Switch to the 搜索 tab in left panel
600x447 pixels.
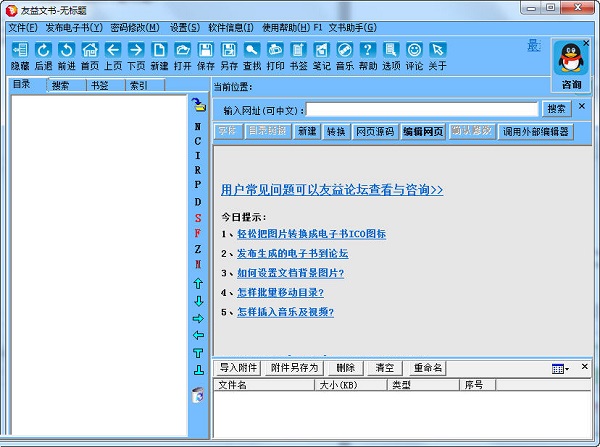[66, 86]
